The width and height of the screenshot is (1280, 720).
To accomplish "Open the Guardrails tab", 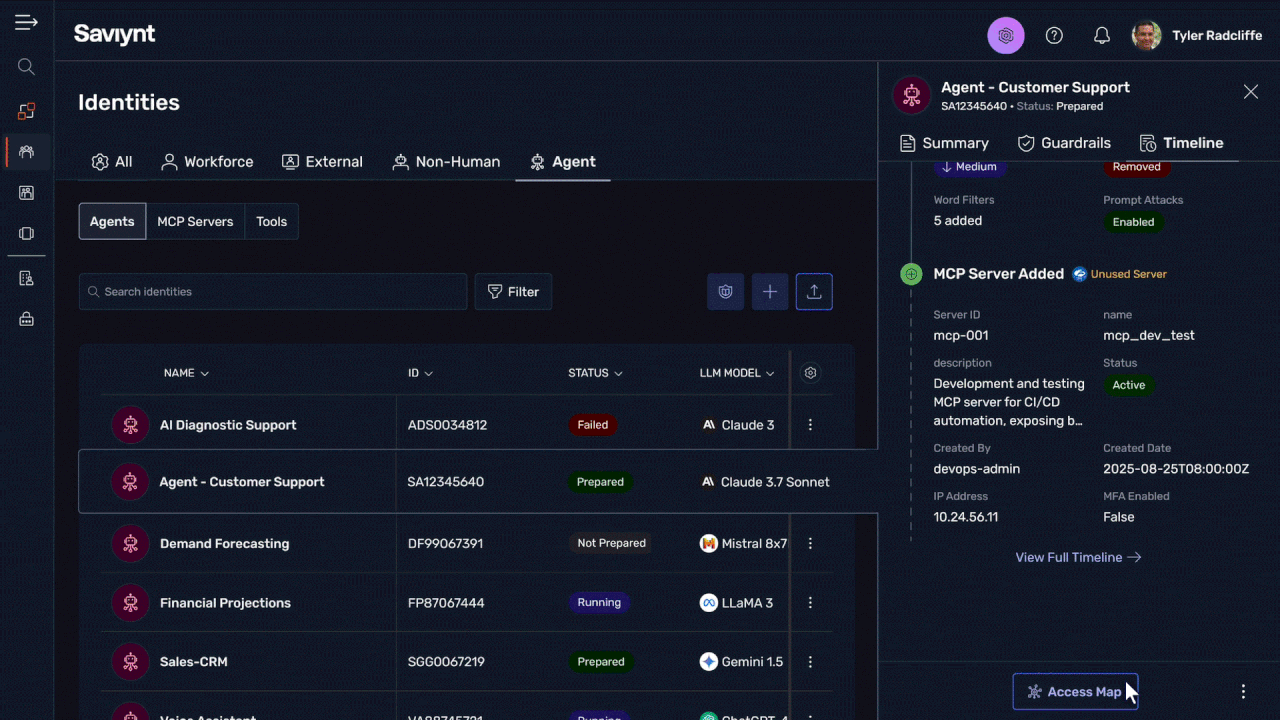I will tap(1064, 143).
